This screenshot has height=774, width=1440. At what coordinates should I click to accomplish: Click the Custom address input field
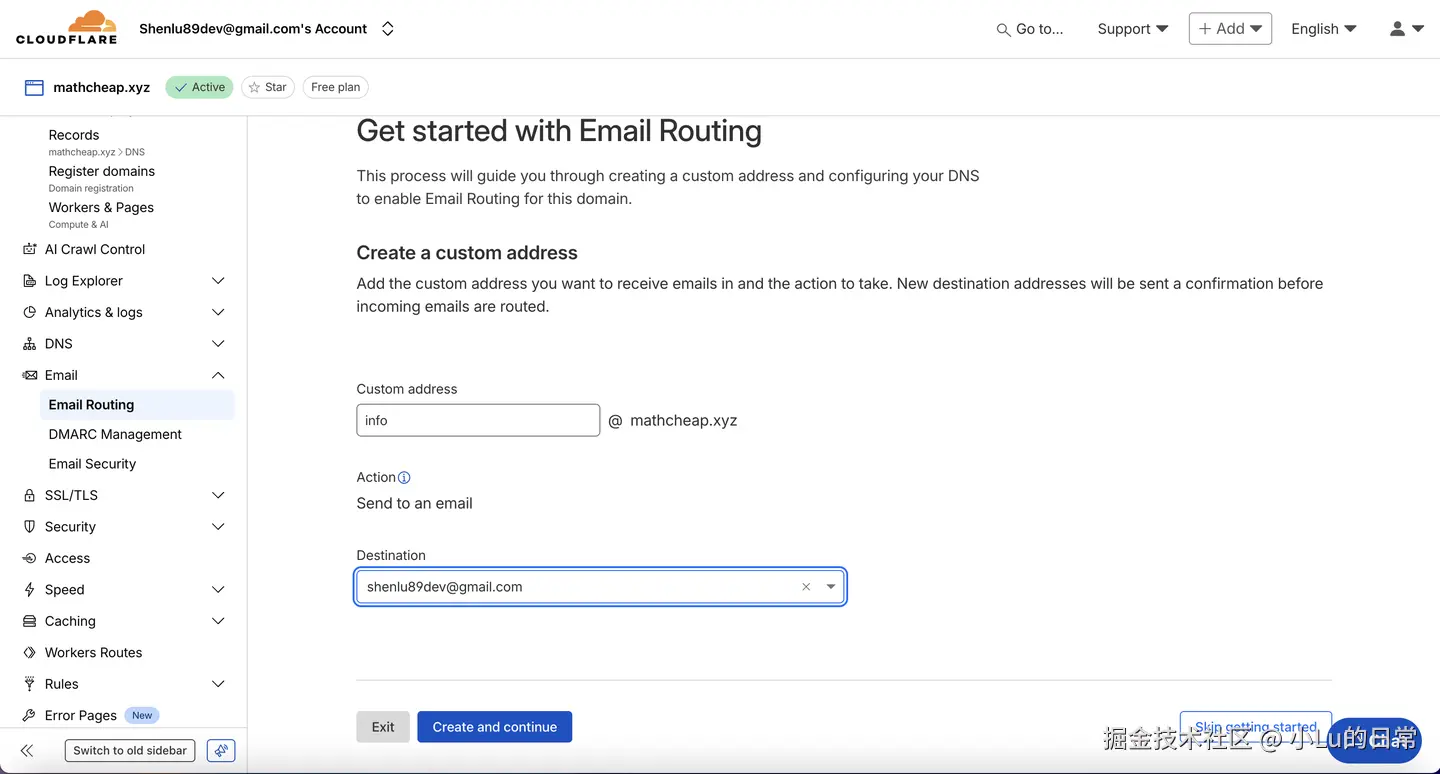(x=478, y=421)
